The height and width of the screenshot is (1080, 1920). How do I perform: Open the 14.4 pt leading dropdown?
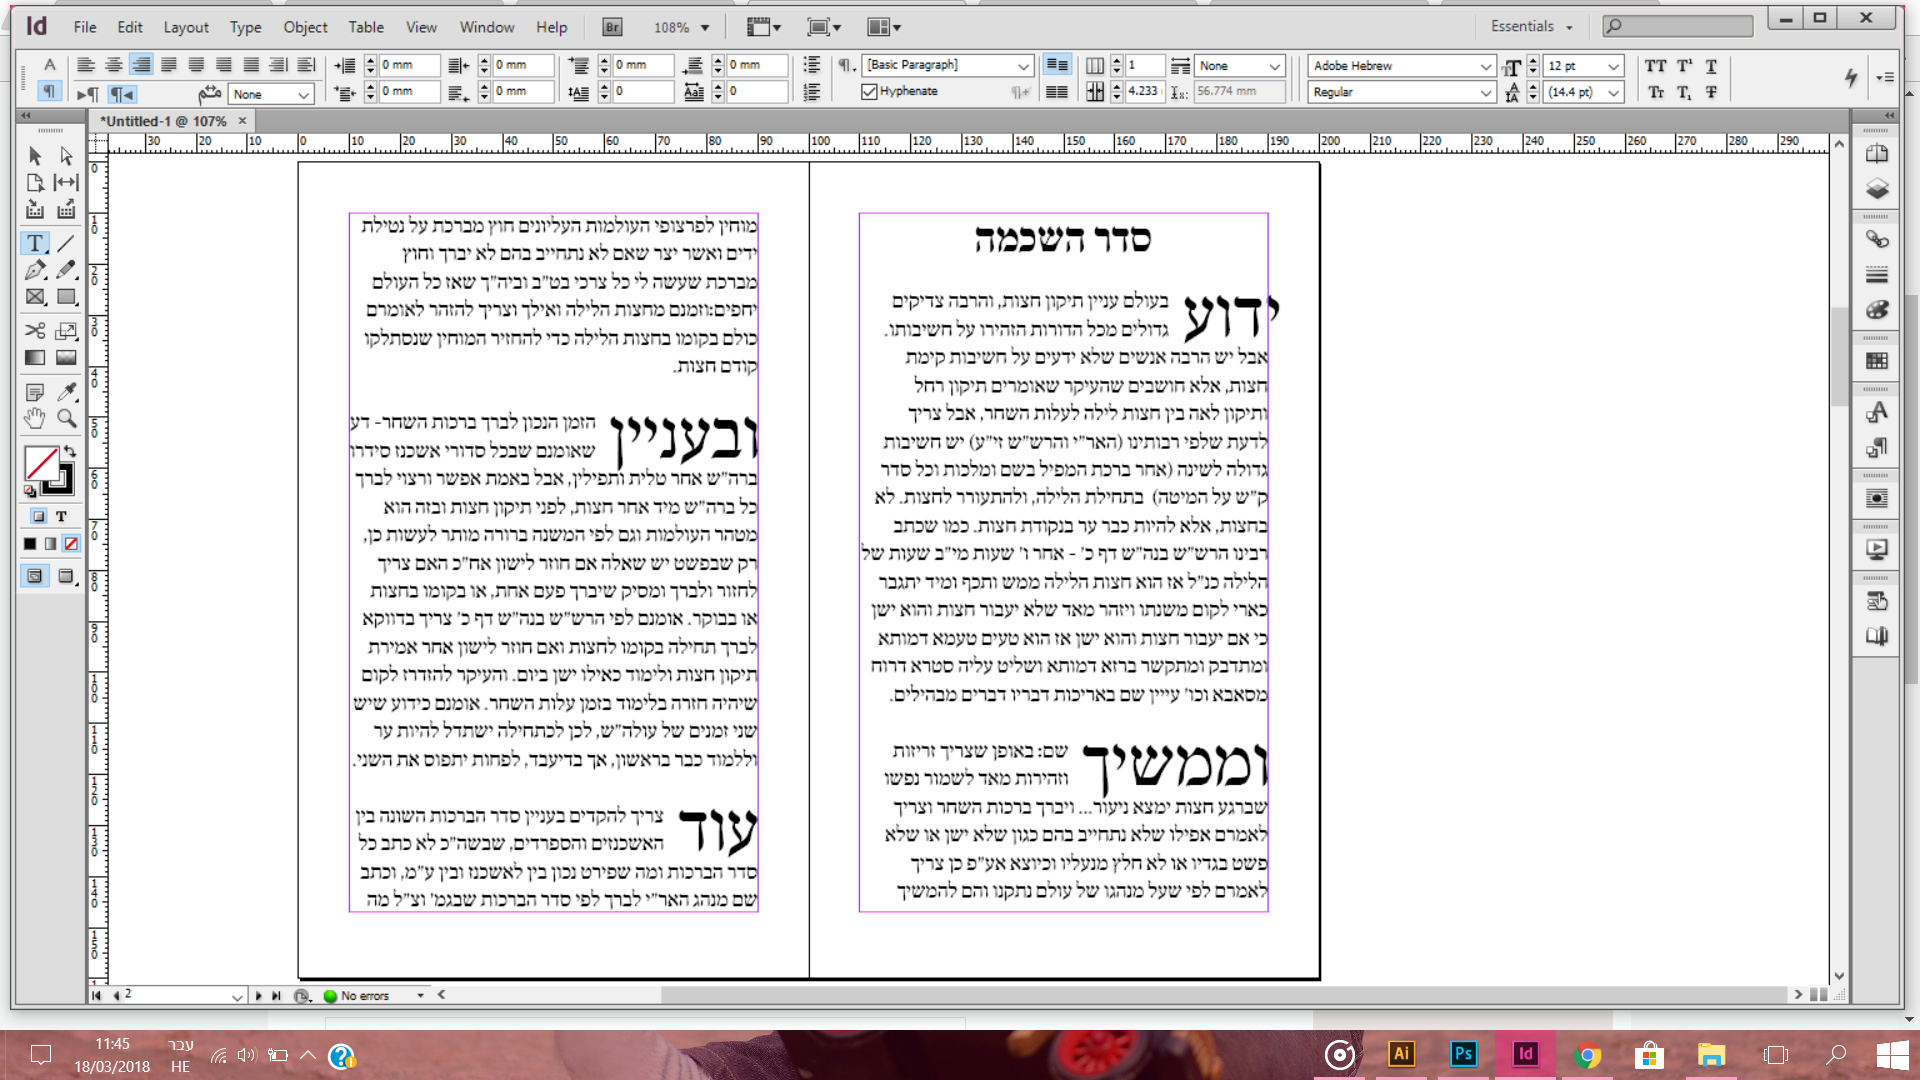(1613, 92)
